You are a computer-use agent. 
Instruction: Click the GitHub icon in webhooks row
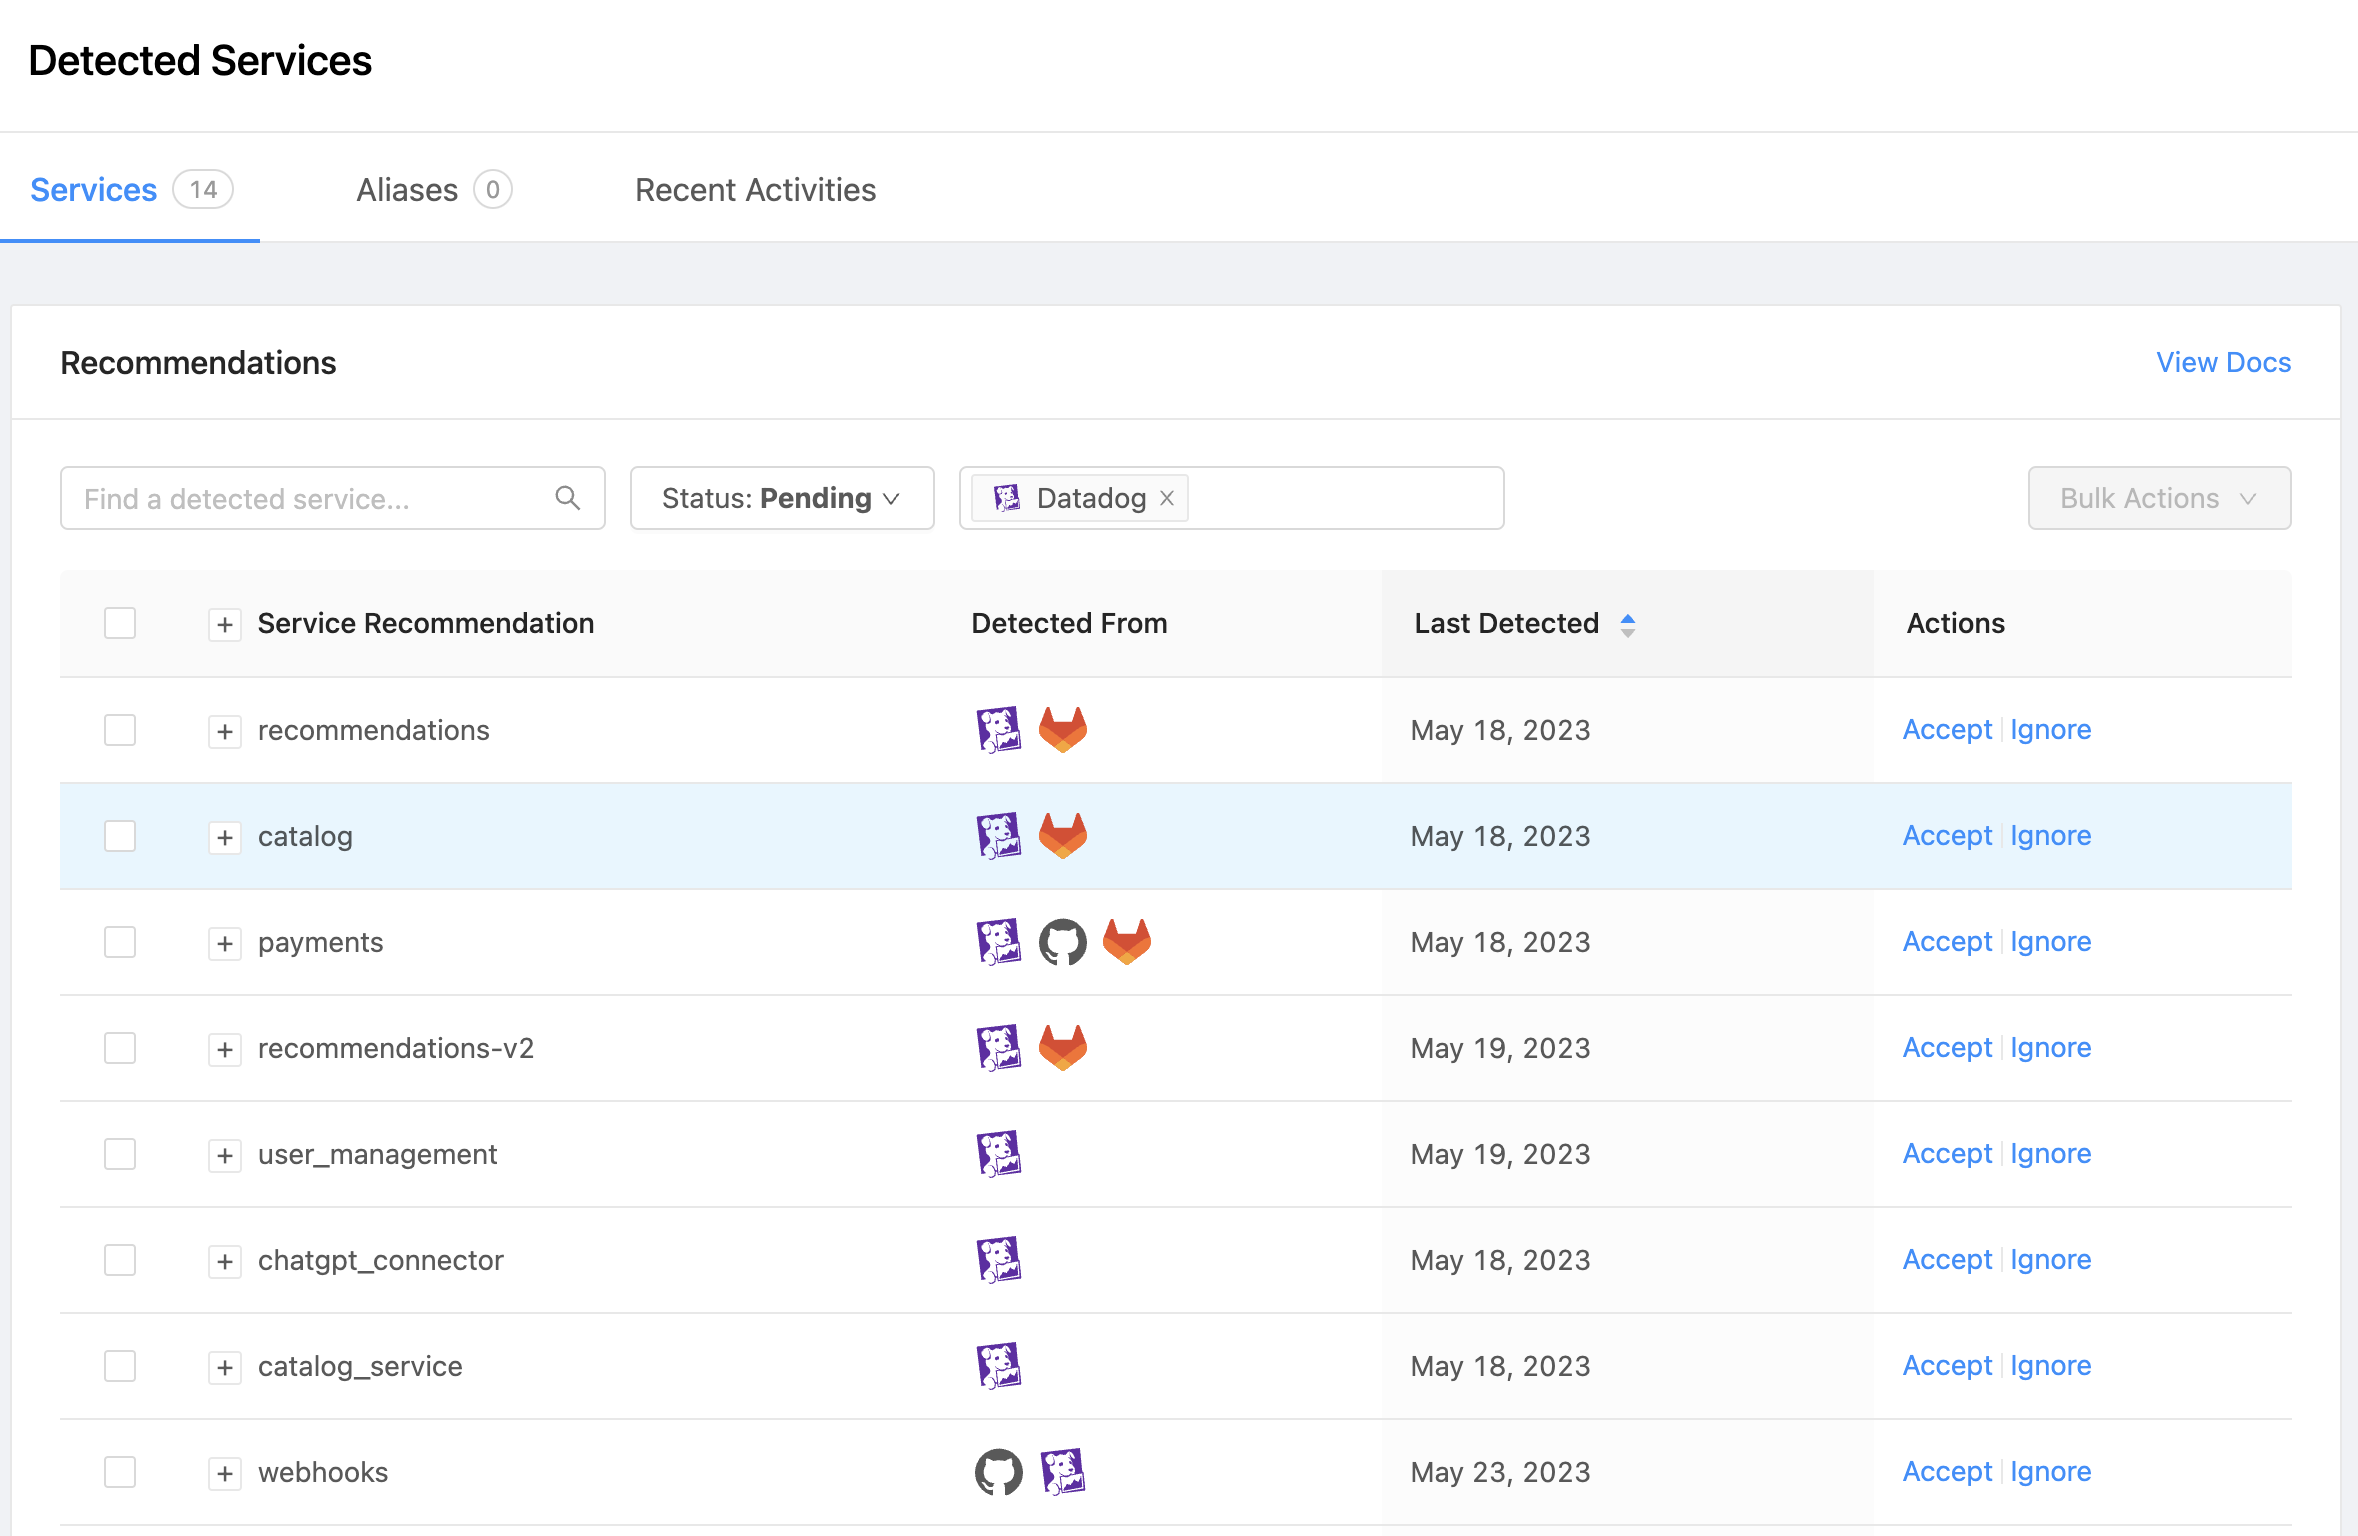coord(998,1472)
